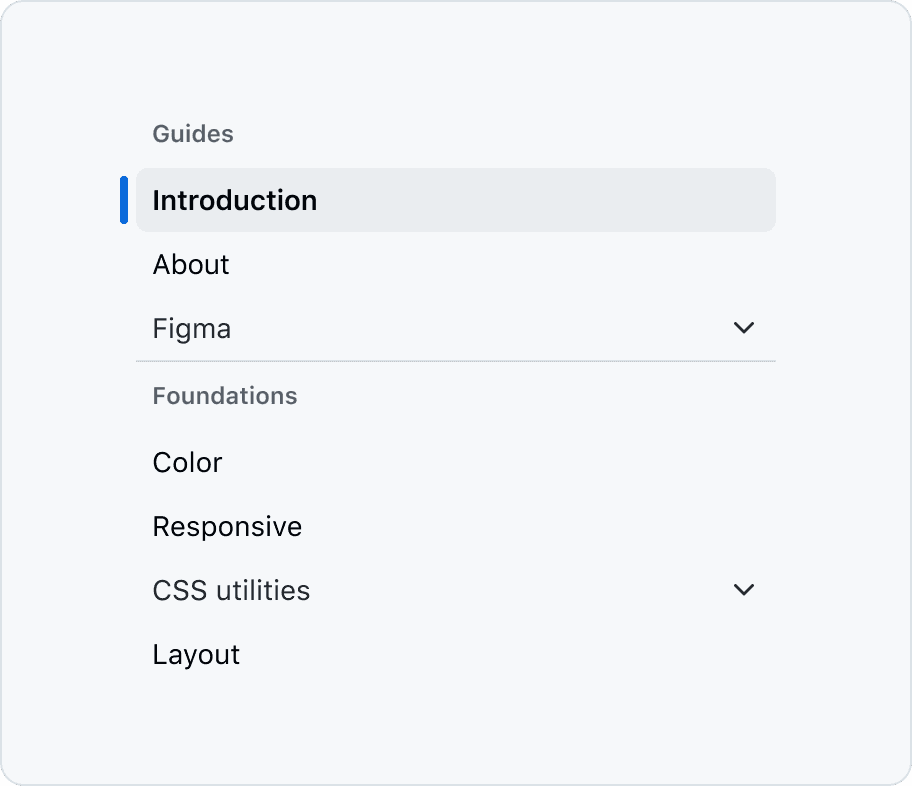This screenshot has height=786, width=912.
Task: Click the down arrow icon beside CSS utilities
Action: point(743,590)
